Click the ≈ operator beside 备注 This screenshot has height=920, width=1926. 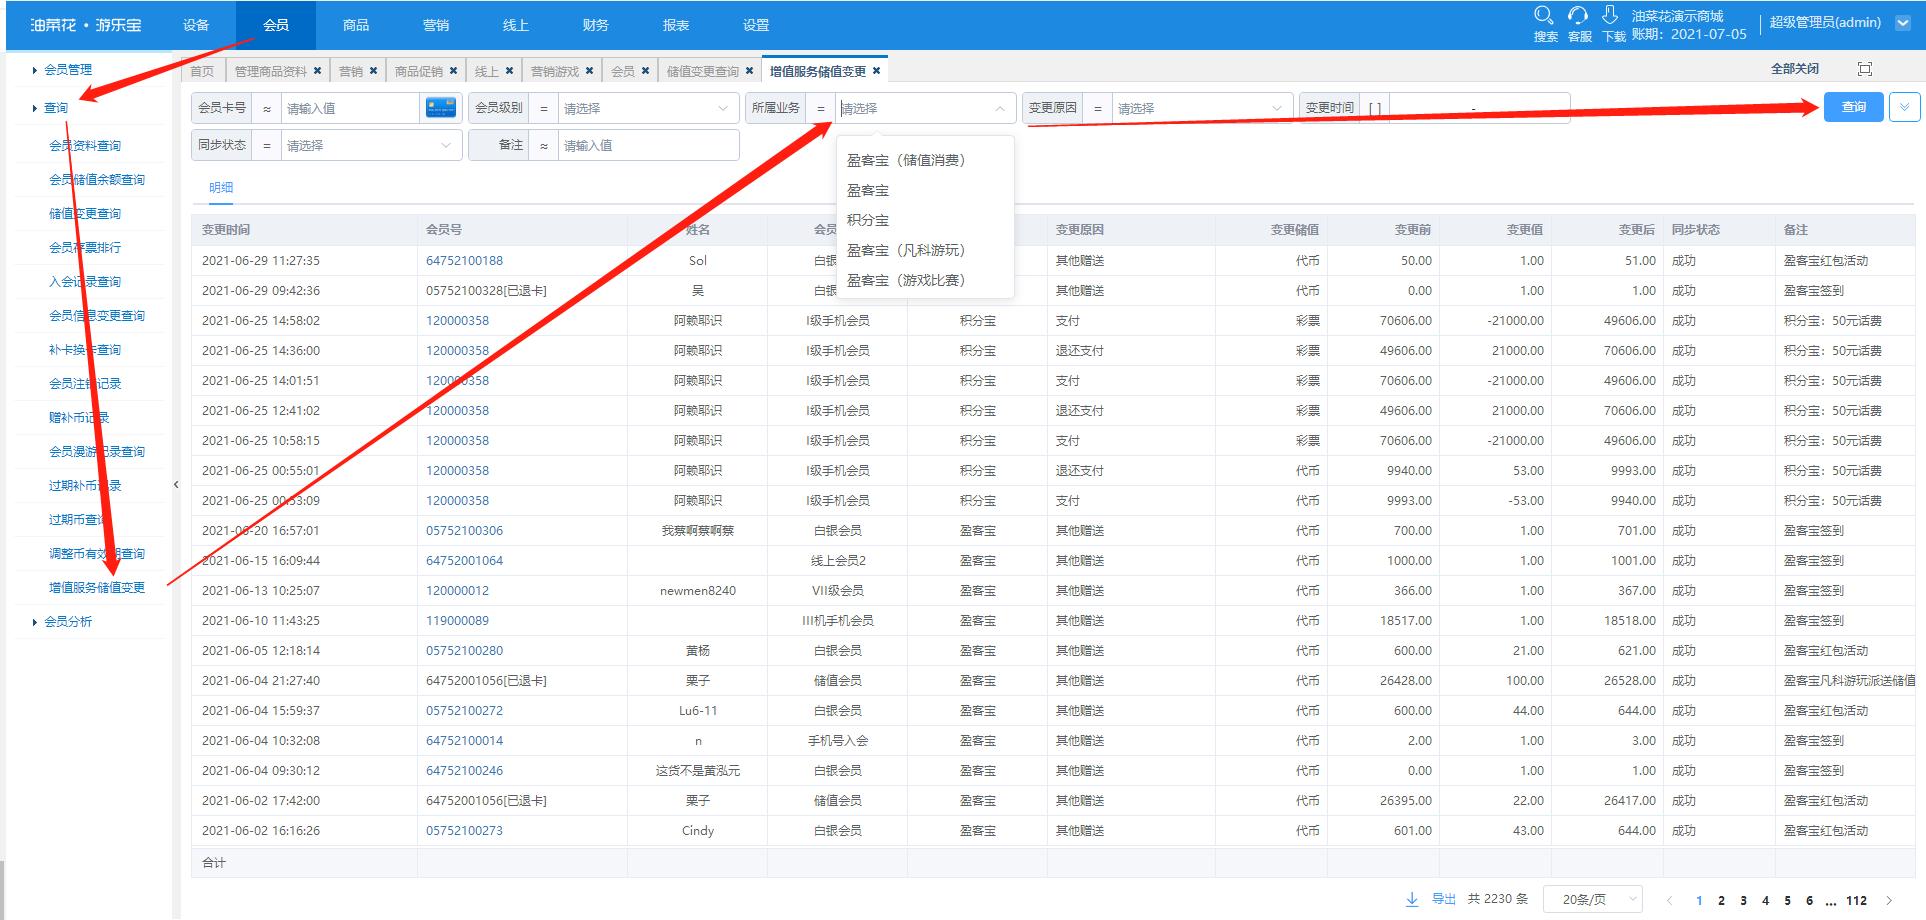544,145
